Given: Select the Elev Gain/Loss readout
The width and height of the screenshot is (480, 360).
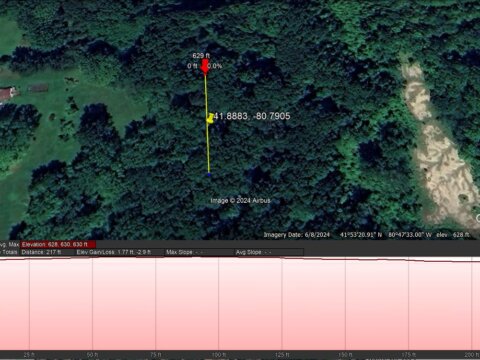Looking at the screenshot, I should tap(114, 252).
